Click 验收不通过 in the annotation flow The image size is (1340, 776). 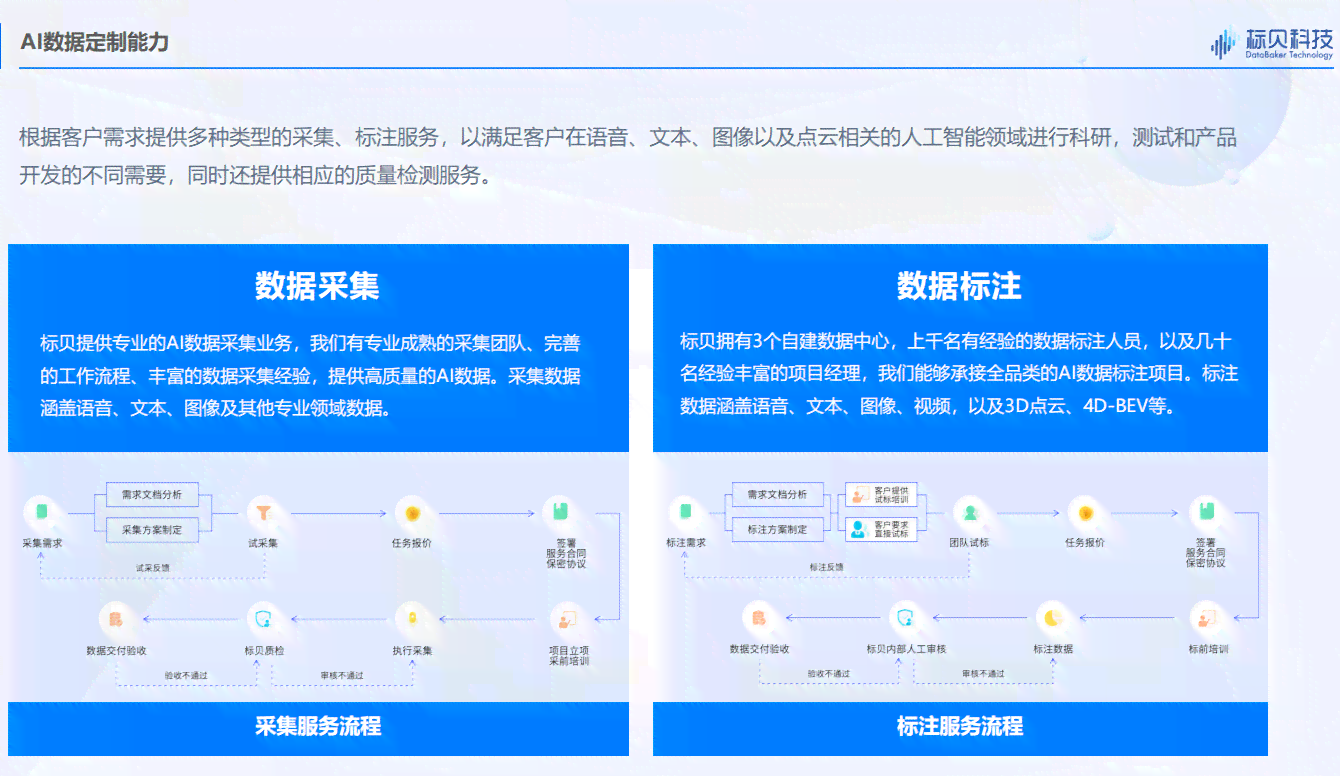click(829, 674)
